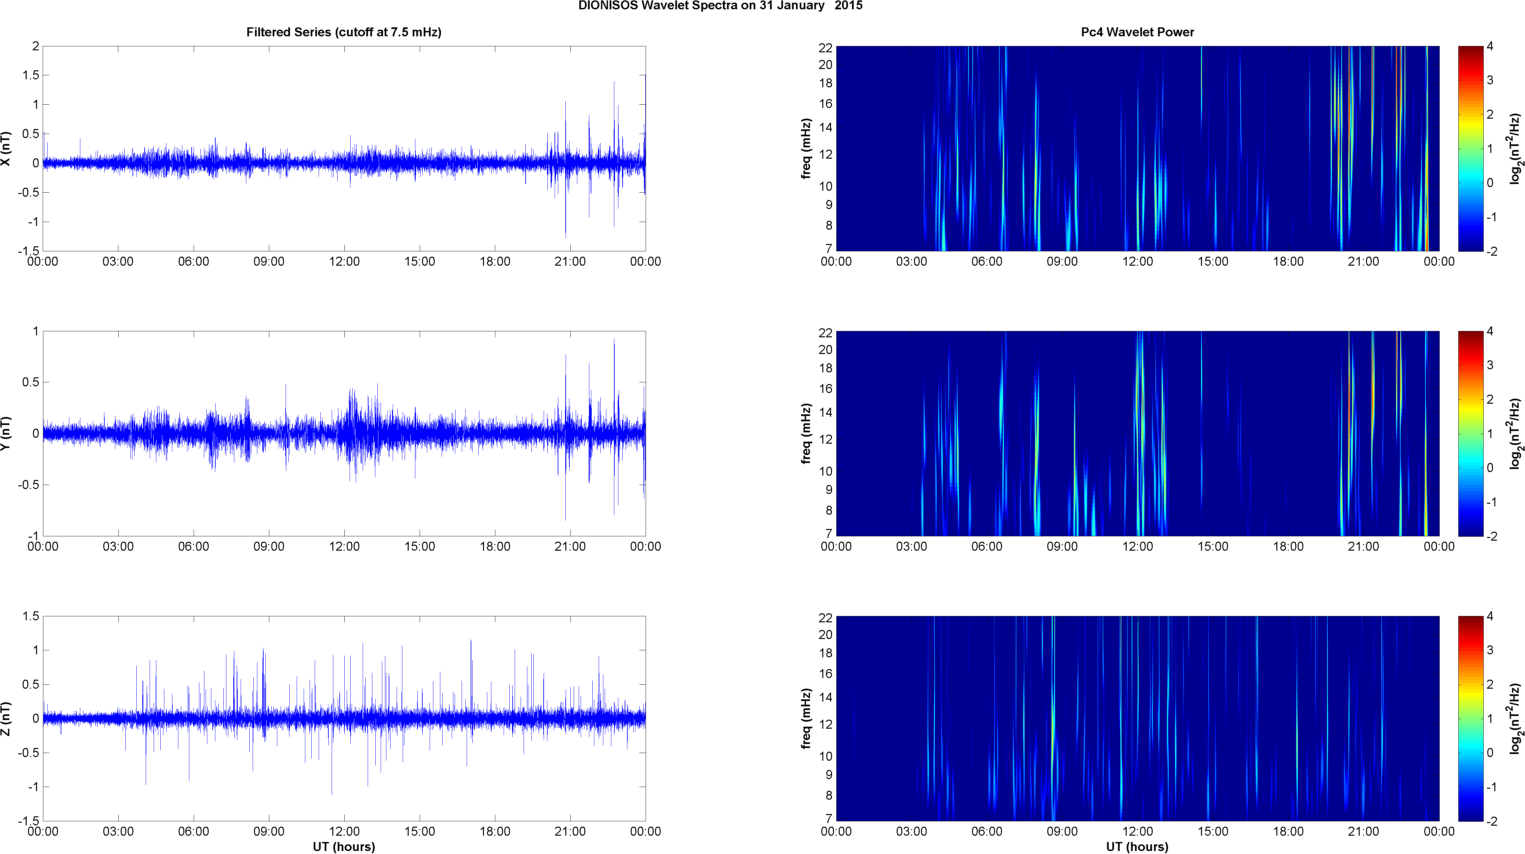
Task: Click the -2 value on the bottom colorbar scale
Action: (1491, 822)
